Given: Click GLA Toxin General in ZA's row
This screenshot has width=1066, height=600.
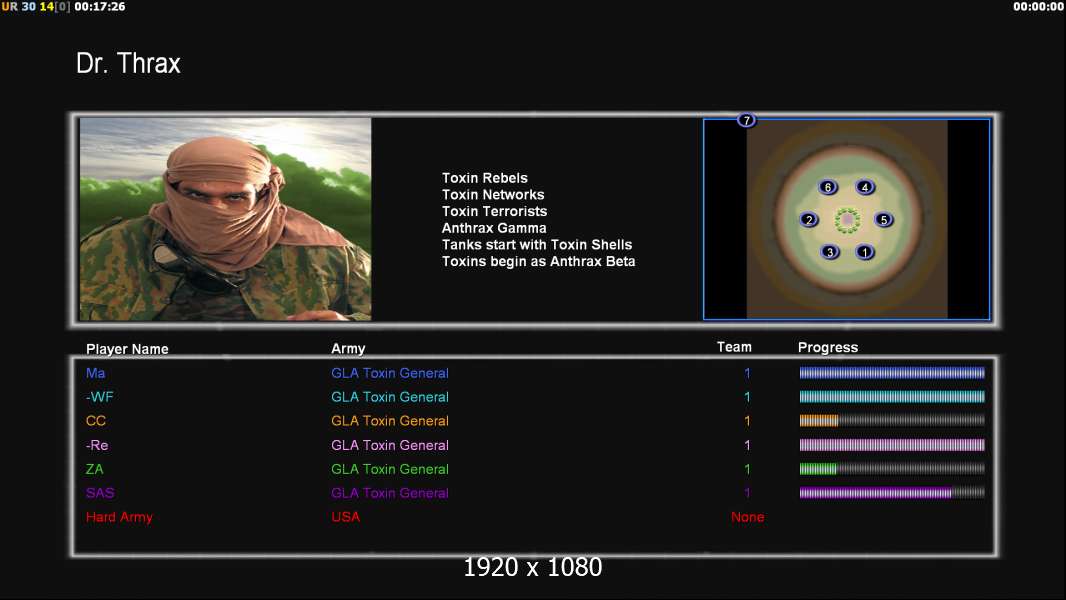Looking at the screenshot, I should click(390, 469).
